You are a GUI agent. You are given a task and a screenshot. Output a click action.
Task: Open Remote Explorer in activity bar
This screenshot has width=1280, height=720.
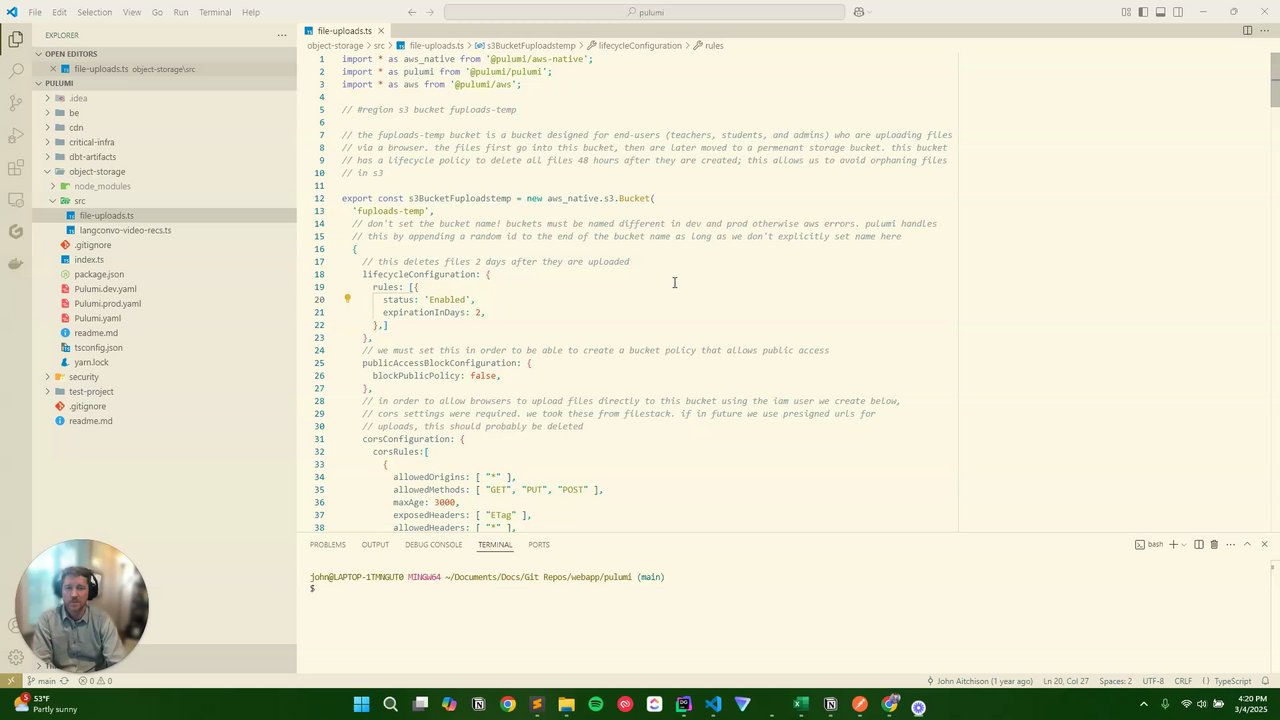click(x=15, y=199)
